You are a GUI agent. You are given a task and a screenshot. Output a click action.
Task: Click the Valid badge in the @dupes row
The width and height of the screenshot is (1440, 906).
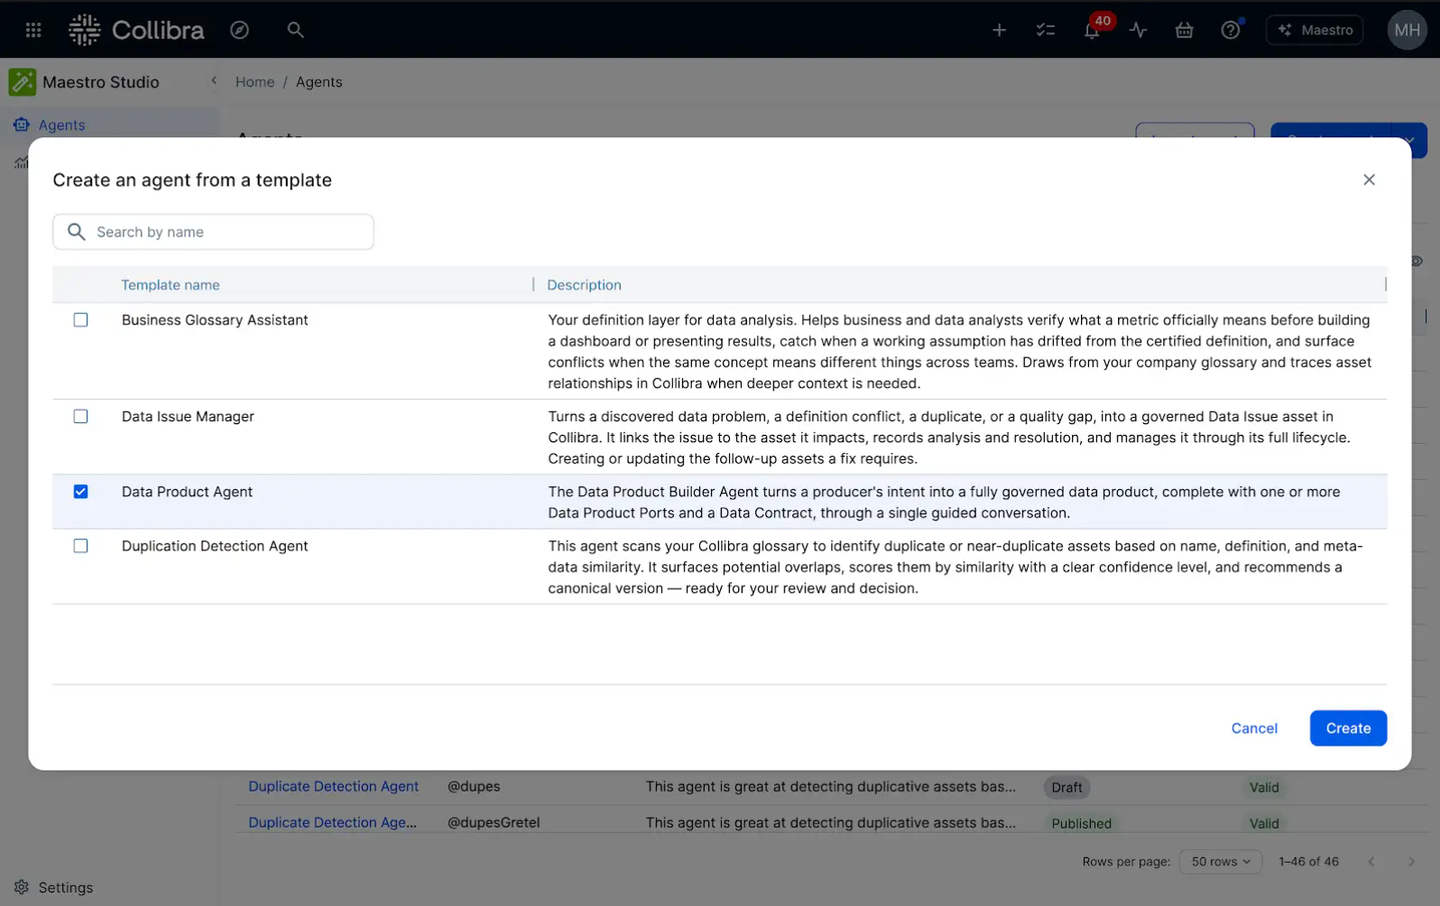[1264, 788]
